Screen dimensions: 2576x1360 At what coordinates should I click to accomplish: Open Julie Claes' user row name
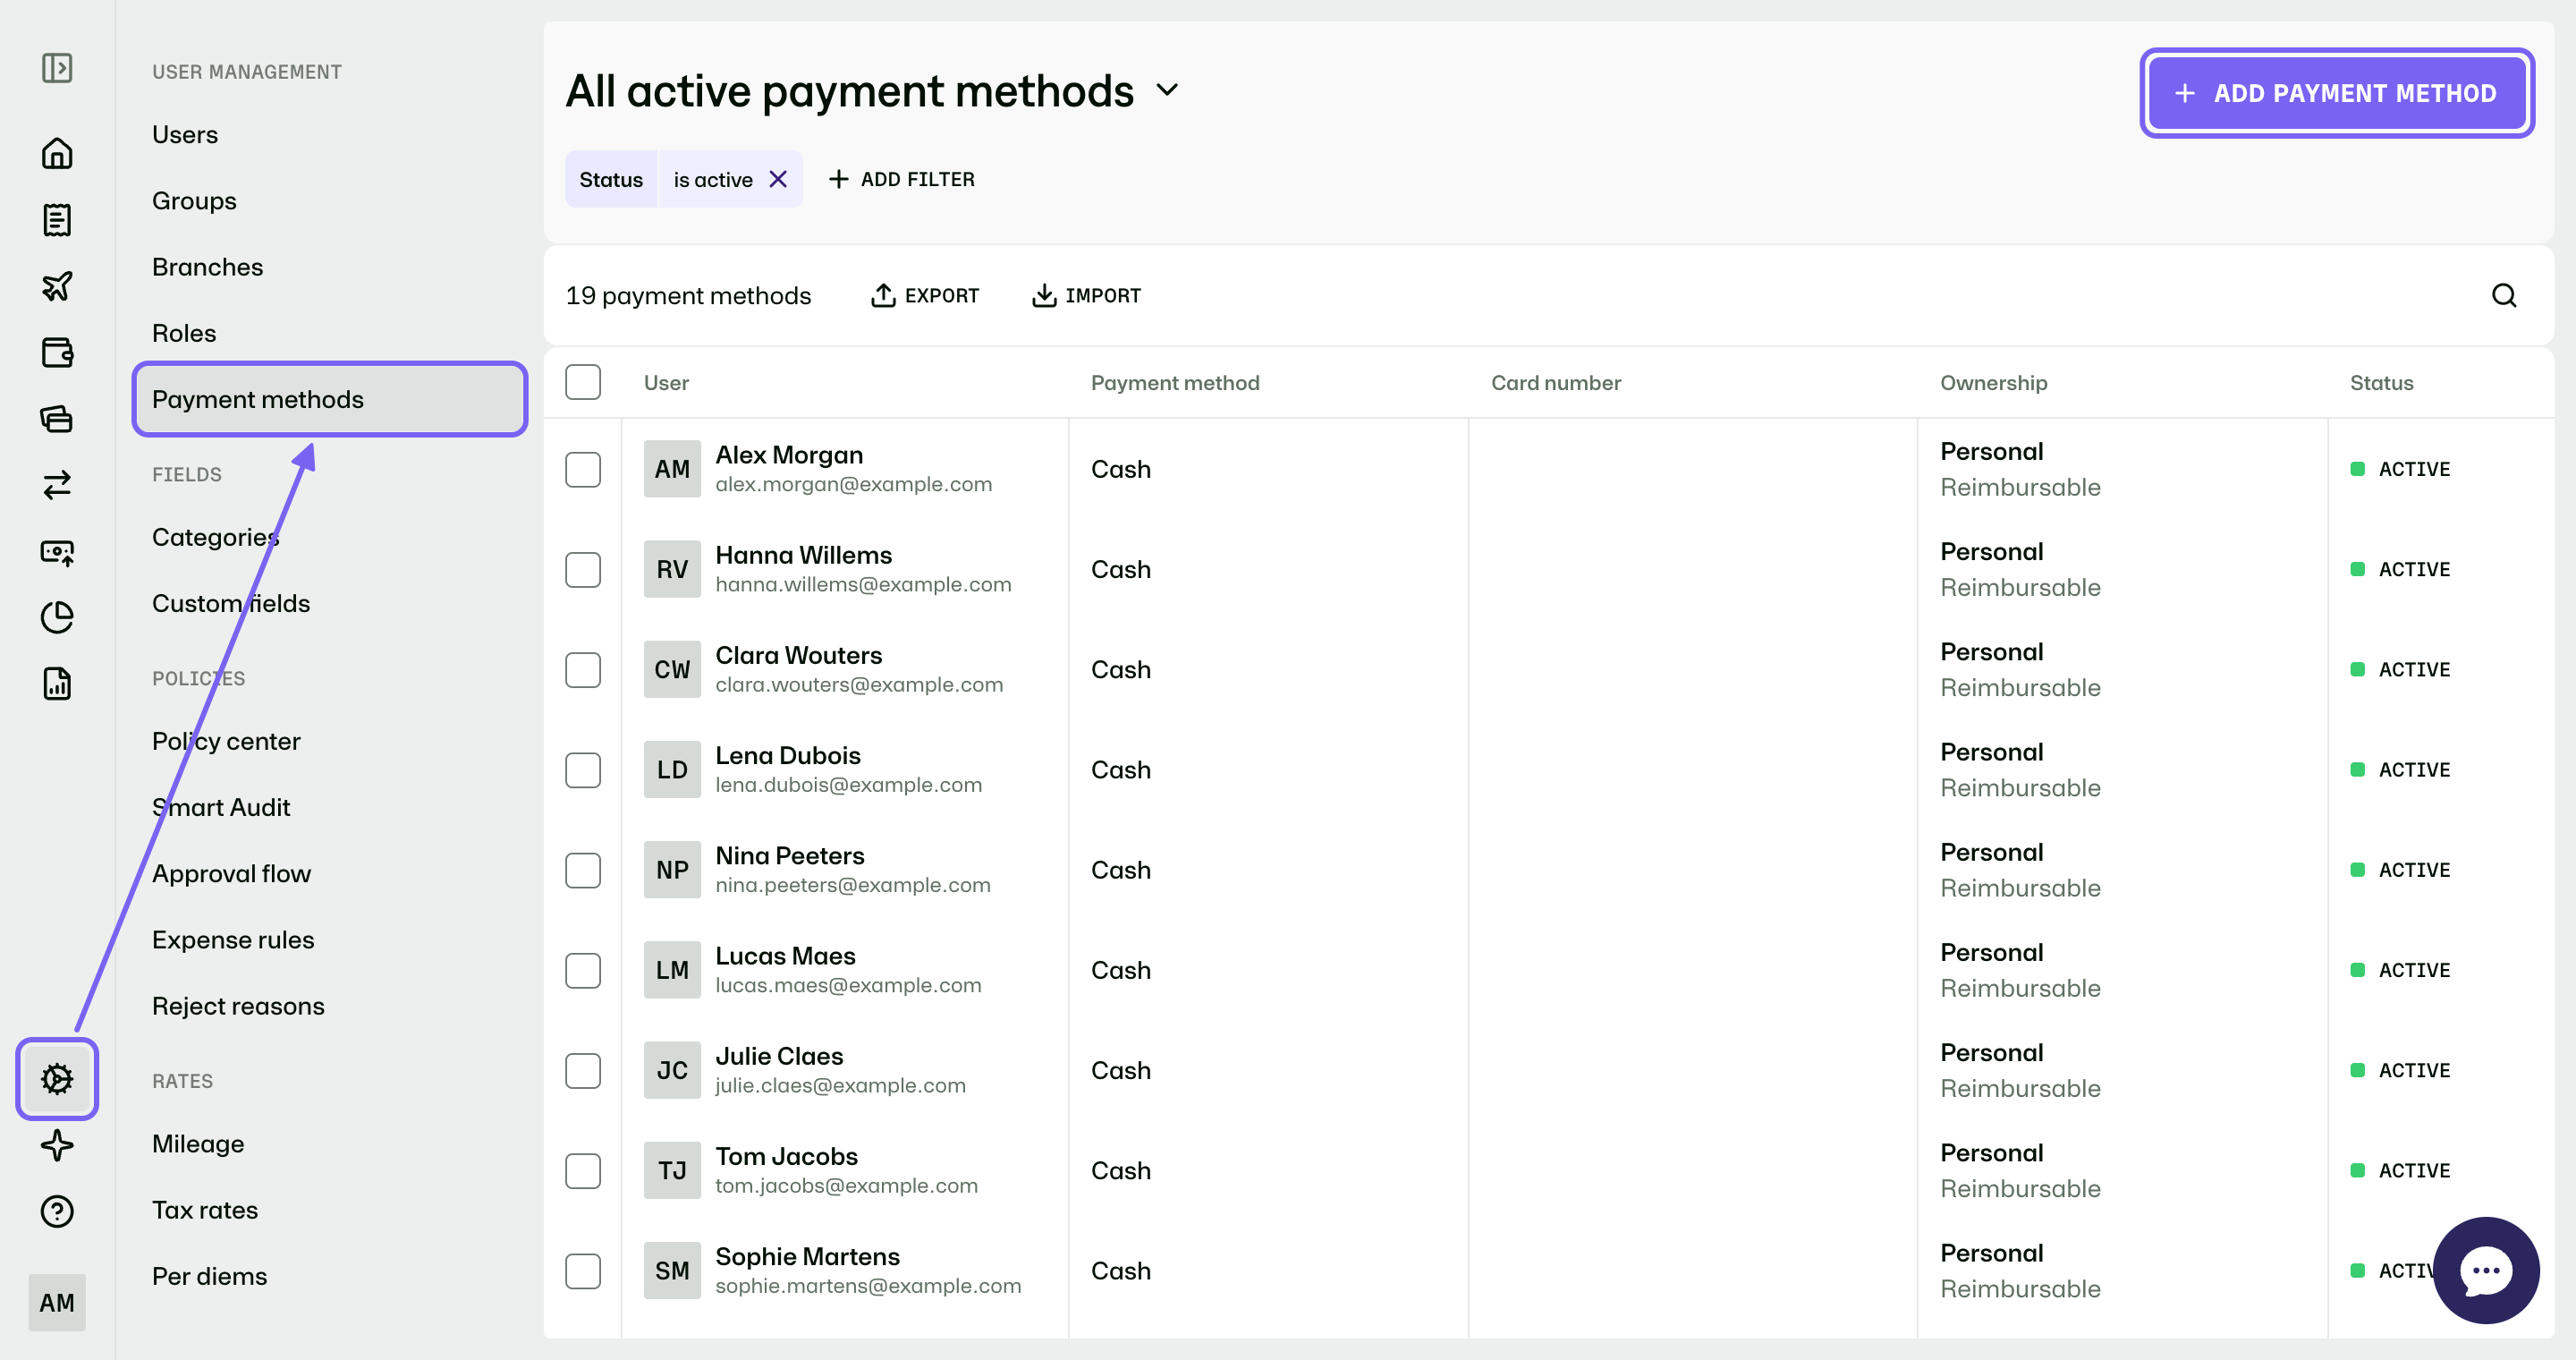(779, 1056)
